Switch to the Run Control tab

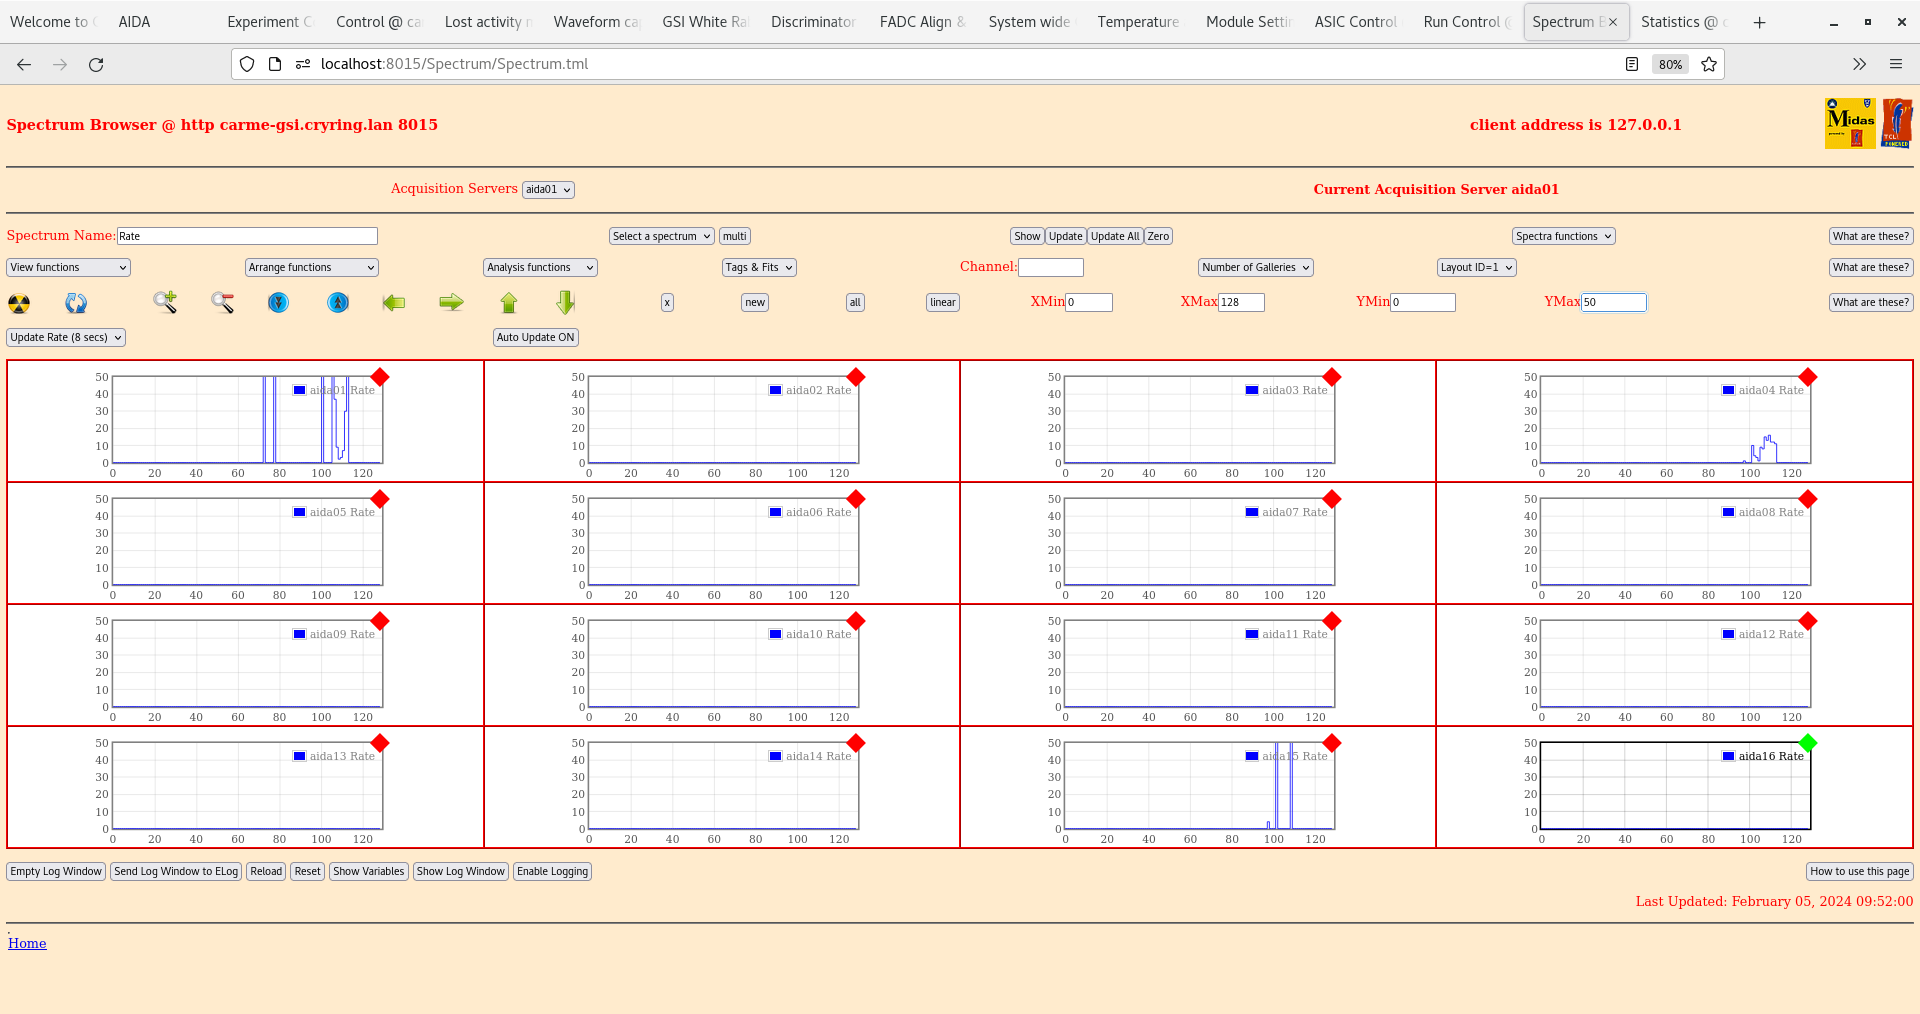tap(1461, 22)
